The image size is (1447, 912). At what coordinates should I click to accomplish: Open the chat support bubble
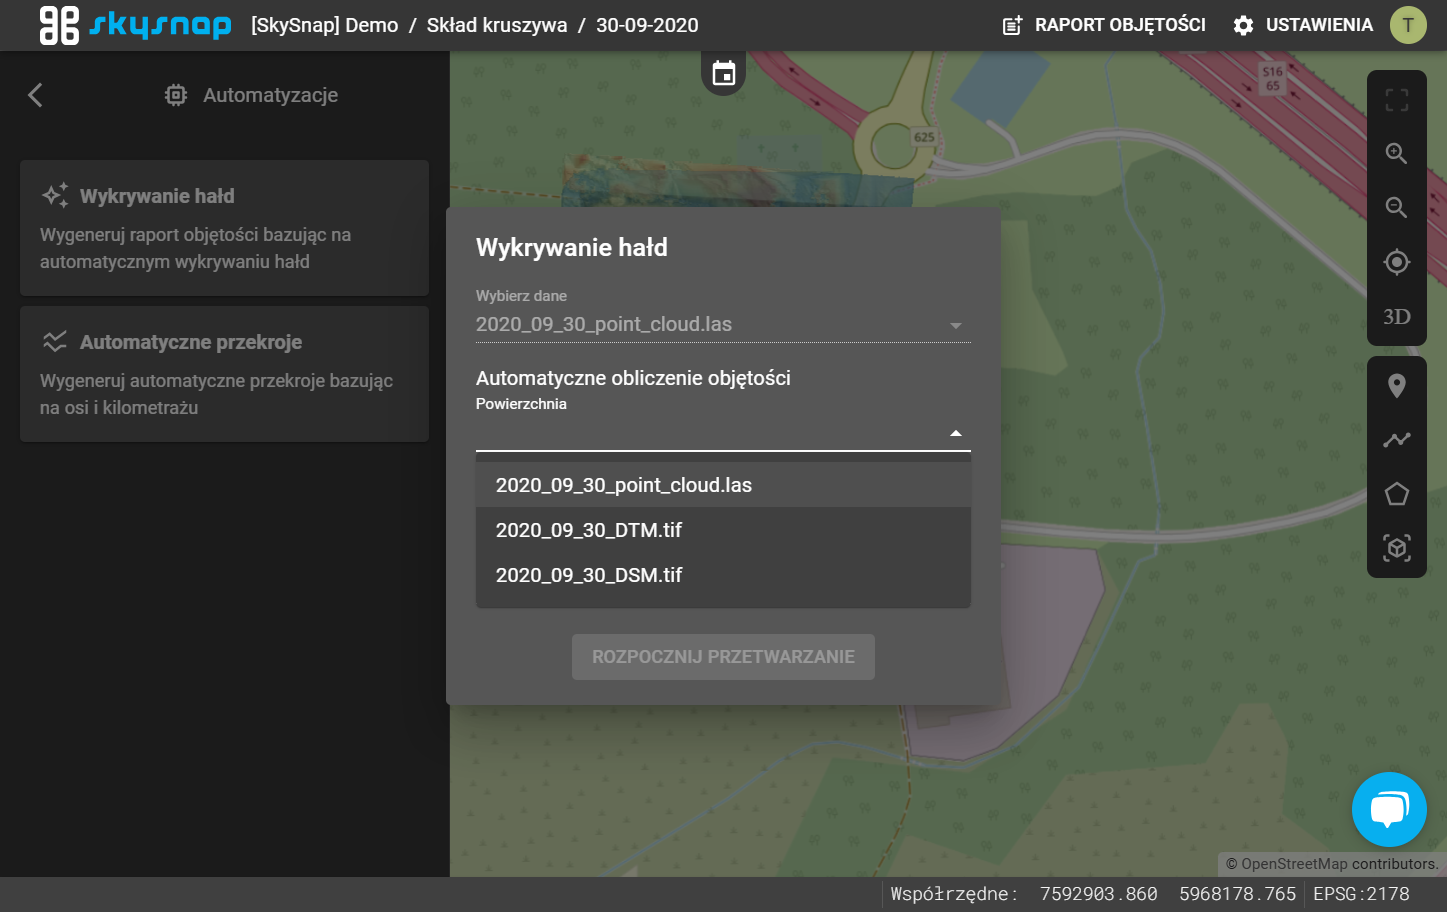(x=1389, y=809)
